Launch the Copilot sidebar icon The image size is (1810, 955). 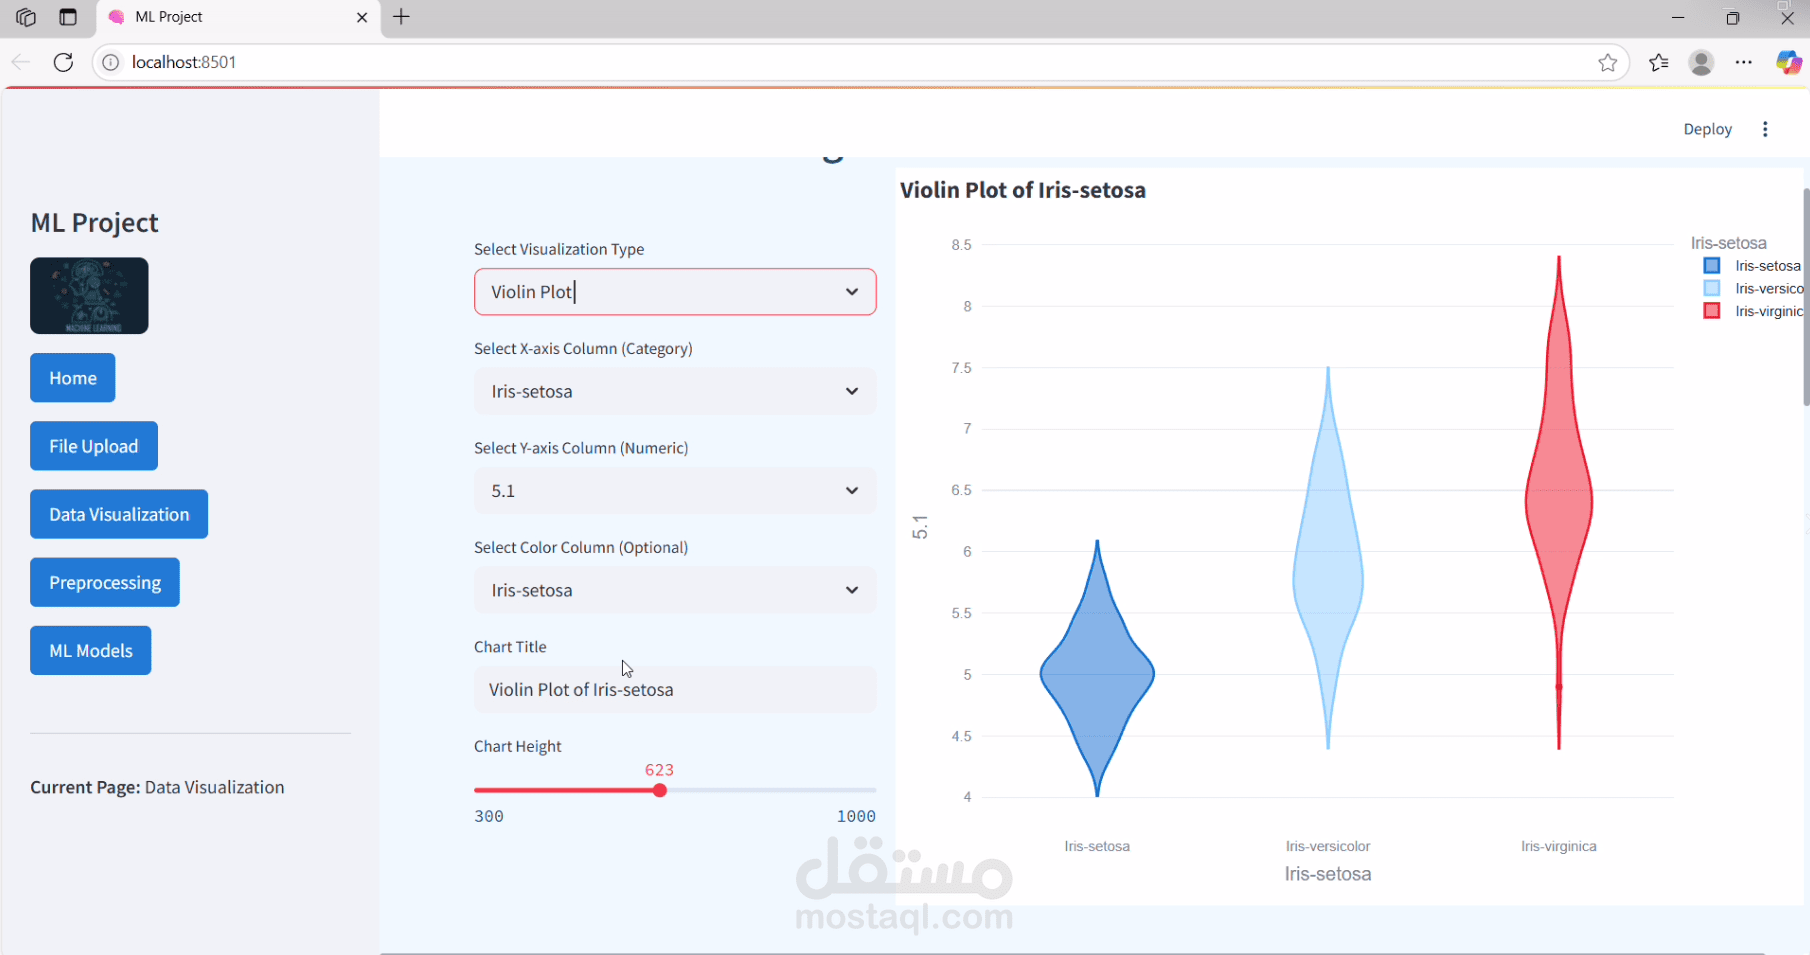(1788, 63)
